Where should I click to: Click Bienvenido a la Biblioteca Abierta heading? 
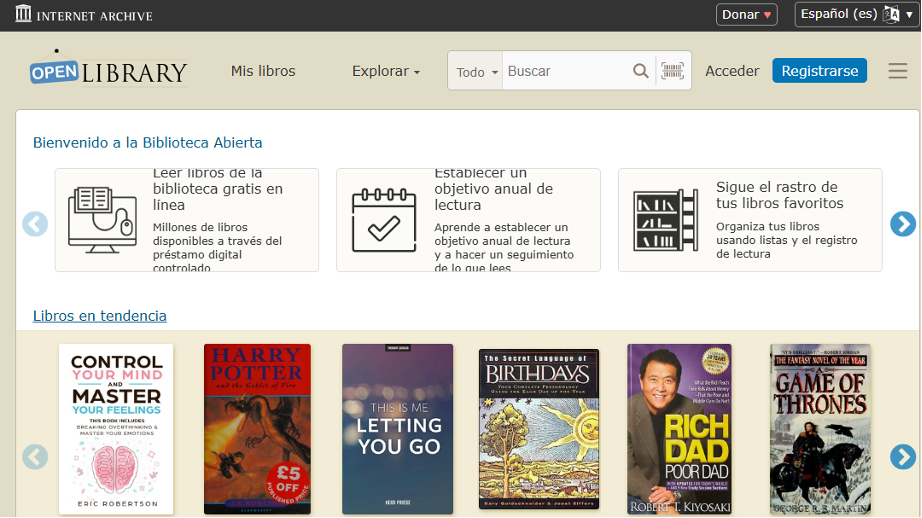[x=148, y=143]
